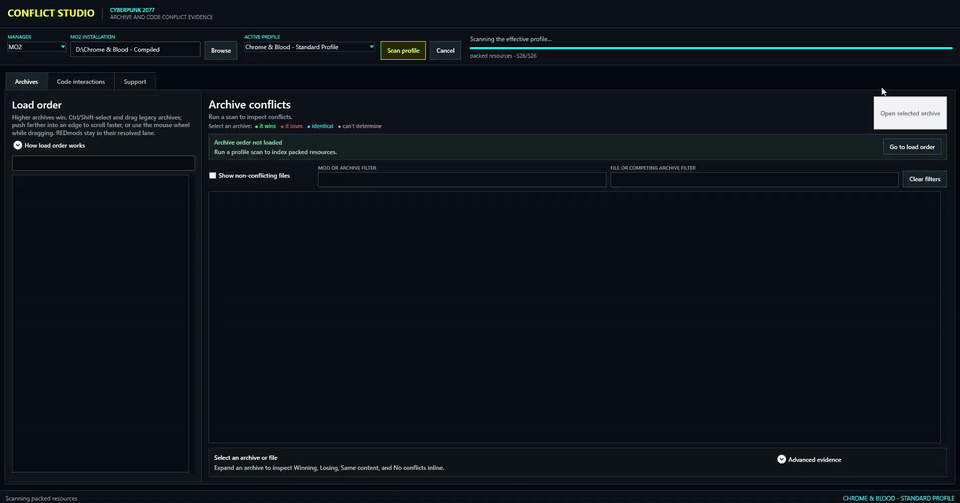Switch to the Archives tab
960x503 pixels.
click(26, 81)
